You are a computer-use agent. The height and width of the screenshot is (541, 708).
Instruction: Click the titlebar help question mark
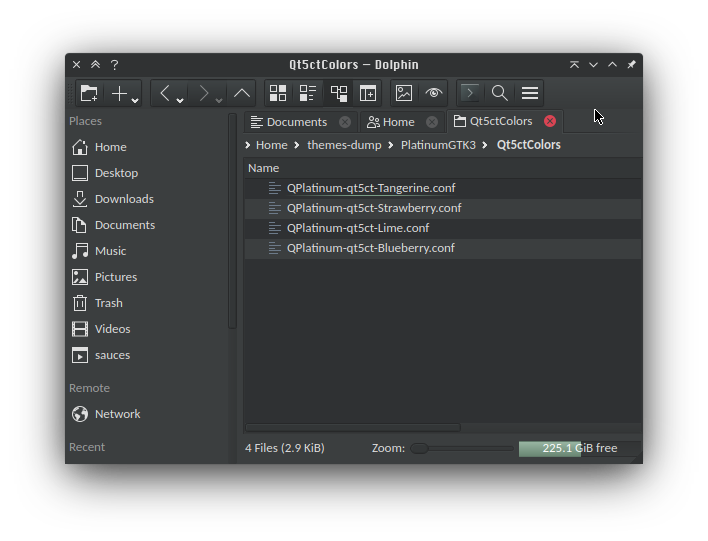pos(115,65)
